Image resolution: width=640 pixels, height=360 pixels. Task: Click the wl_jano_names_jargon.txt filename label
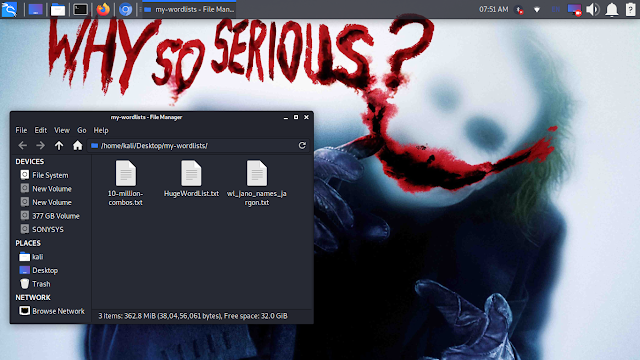tap(257, 198)
